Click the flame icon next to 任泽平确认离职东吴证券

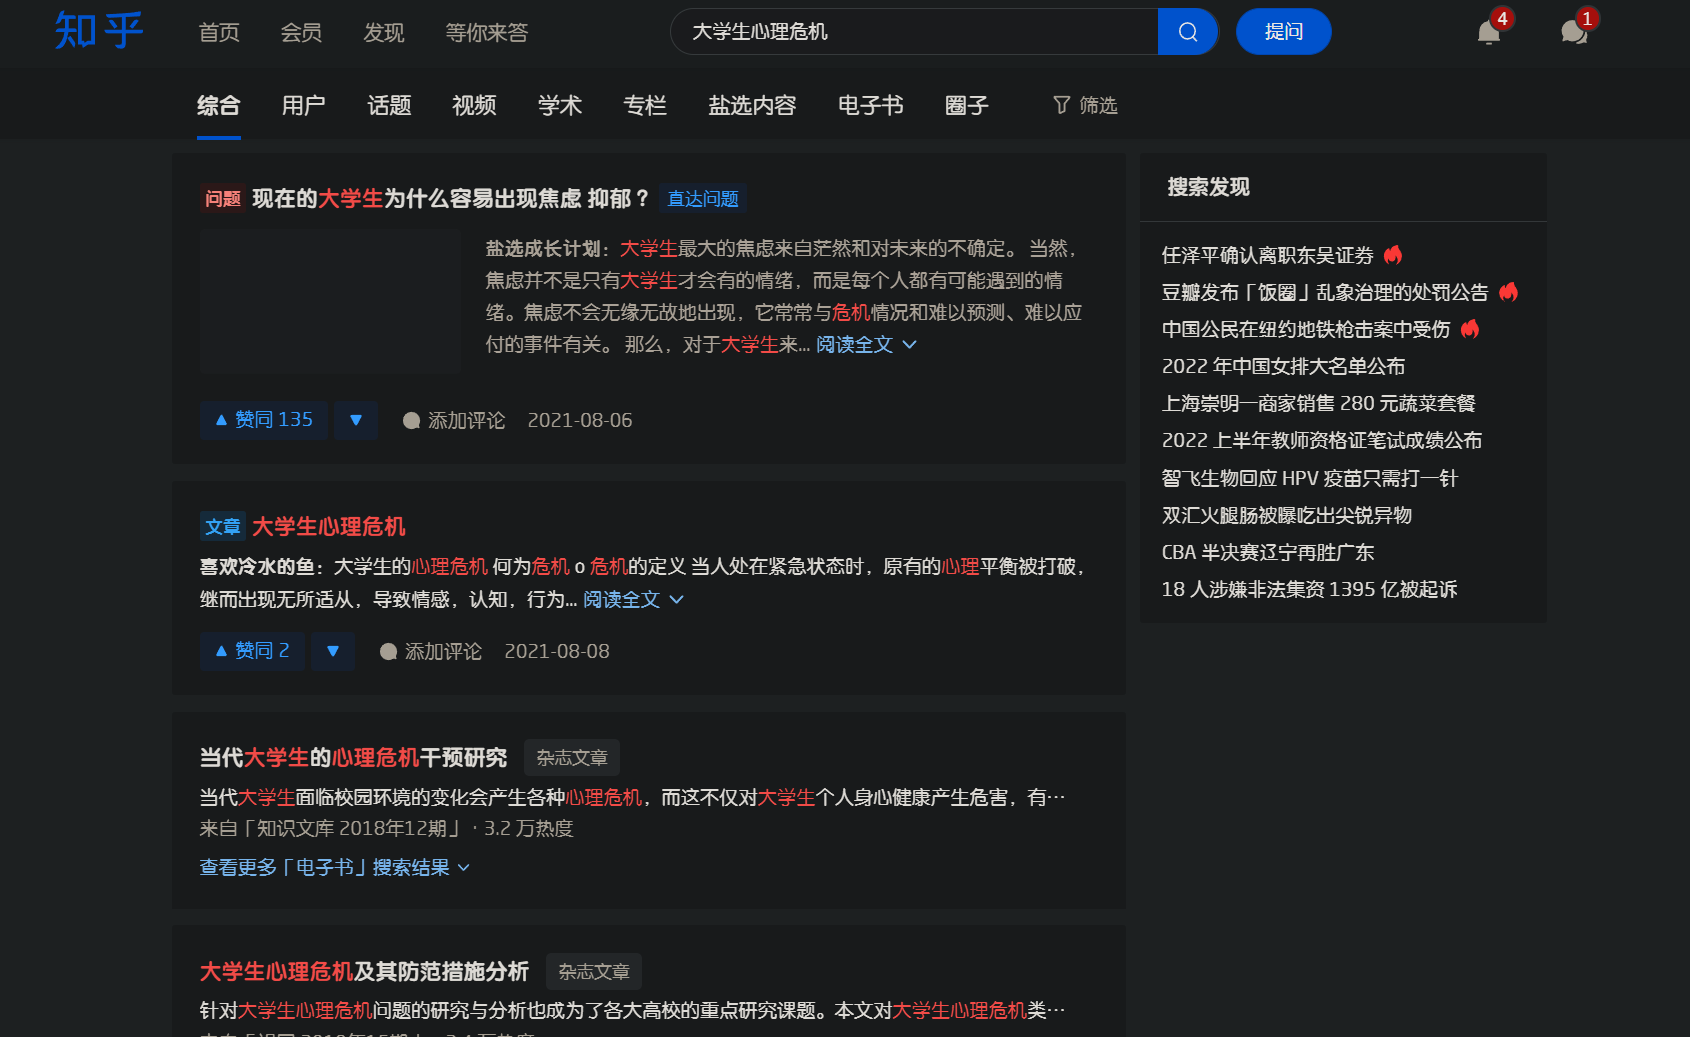(x=1392, y=255)
